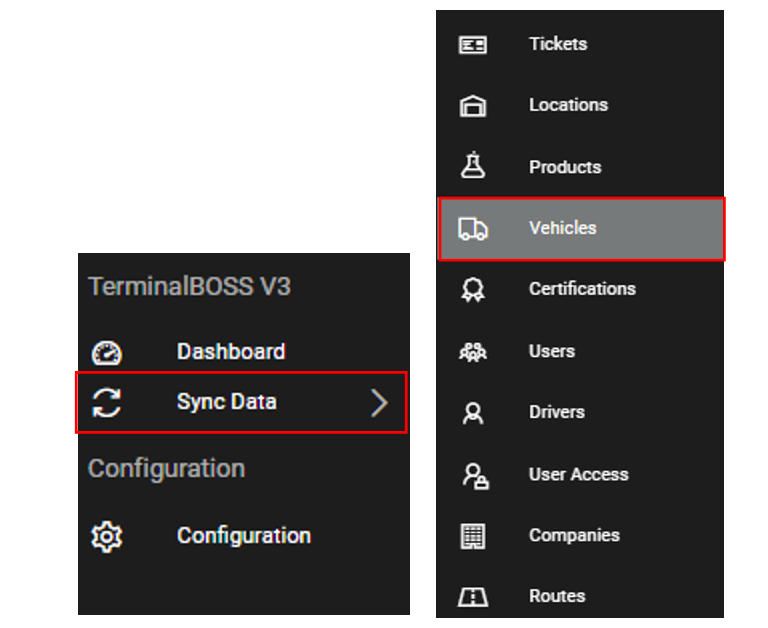Click the Dashboard speedometer icon
This screenshot has width=768, height=628.
(107, 353)
